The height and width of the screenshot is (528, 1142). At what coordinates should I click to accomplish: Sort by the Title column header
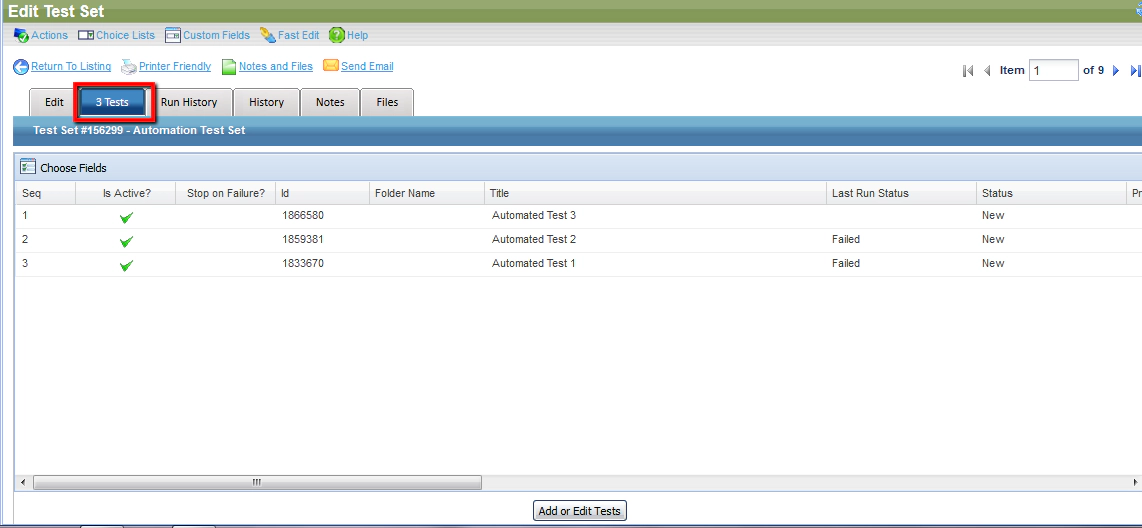tap(655, 193)
